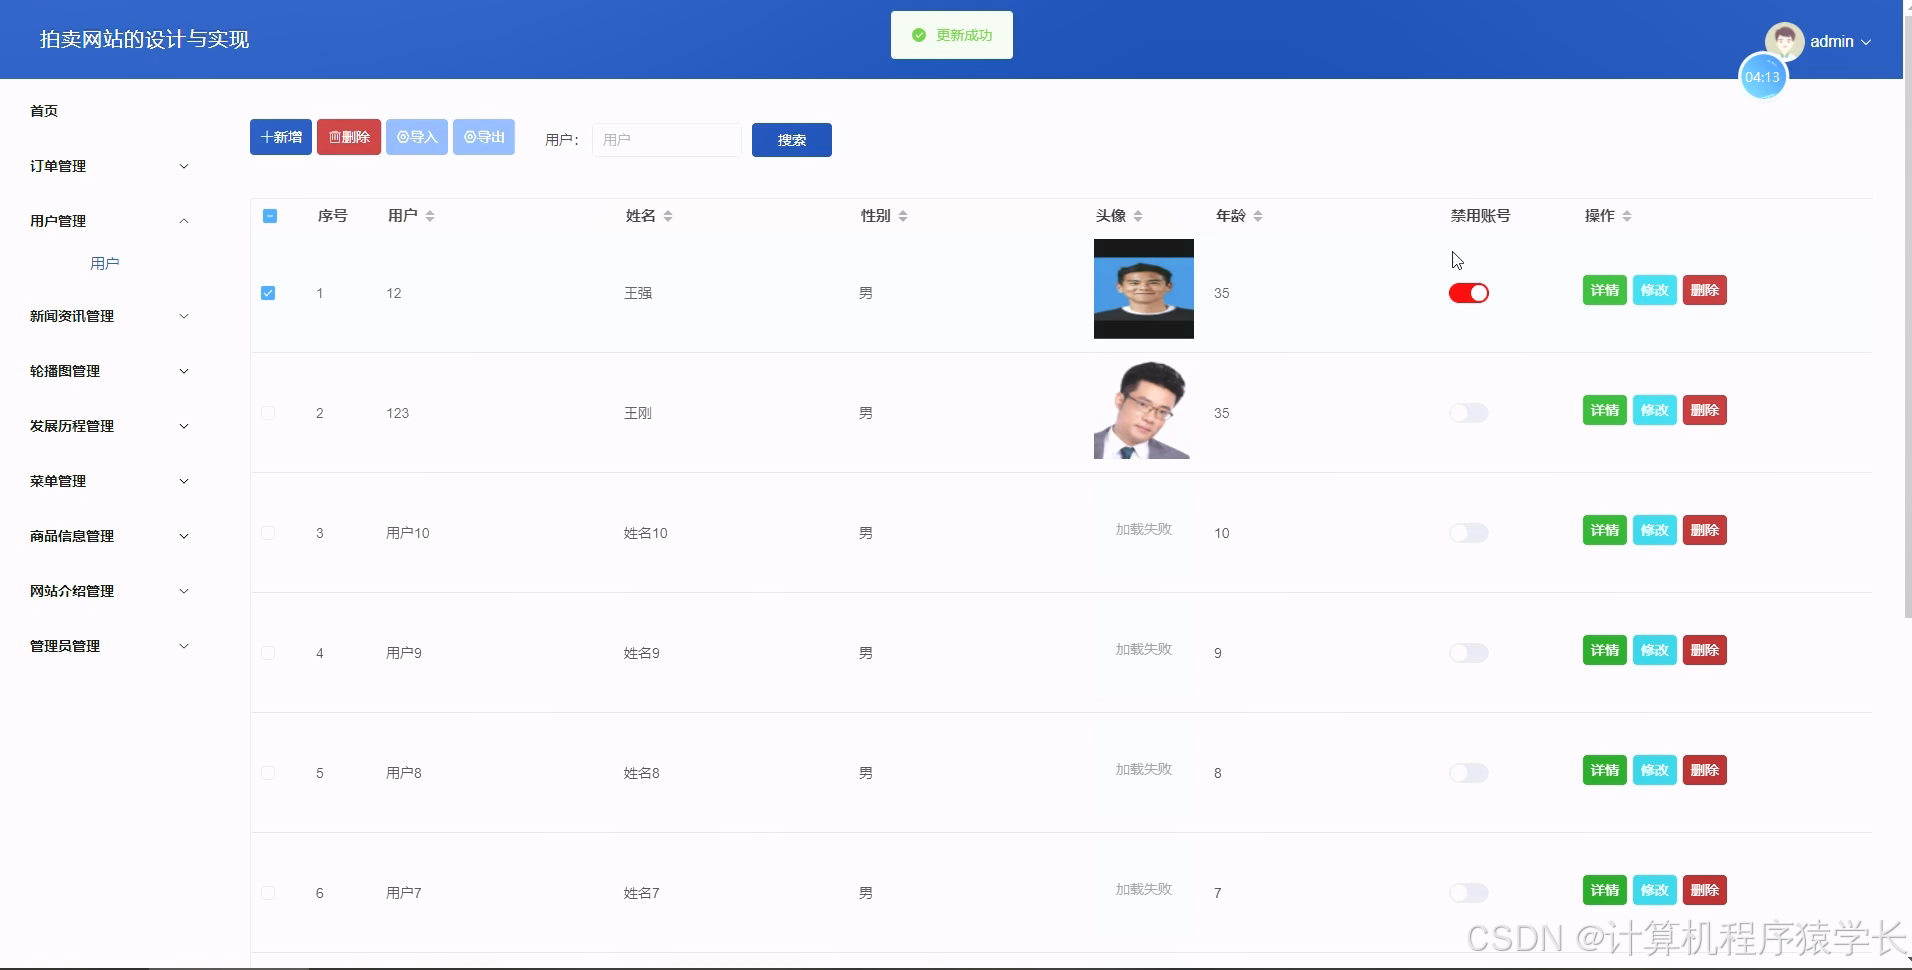Sort the 年龄 column using its sort arrows
Screen dimensions: 1912x970
[1260, 215]
